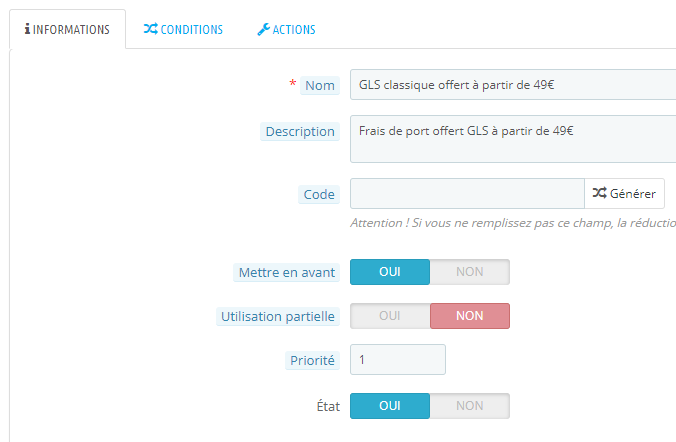Select the Informations tab
The image size is (676, 442).
pyautogui.click(x=67, y=30)
